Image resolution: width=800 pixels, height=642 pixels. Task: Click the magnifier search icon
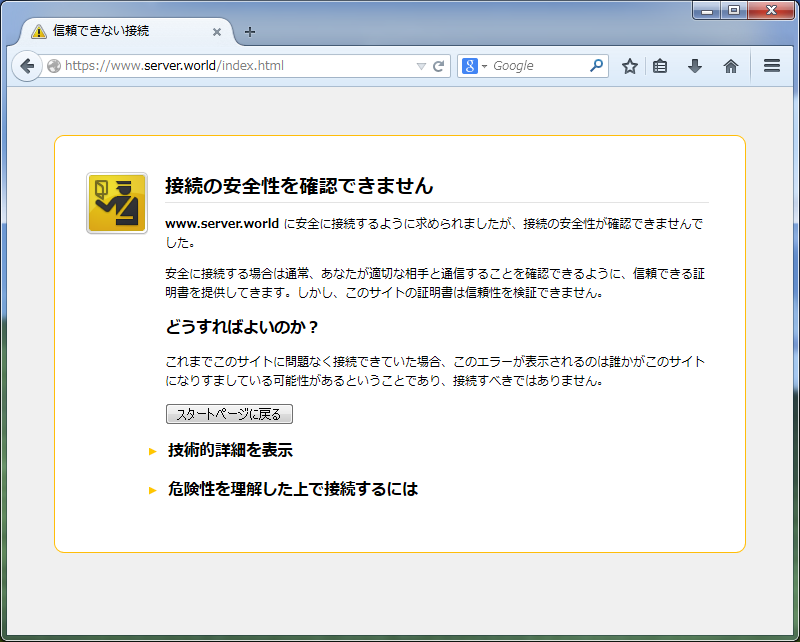click(596, 65)
